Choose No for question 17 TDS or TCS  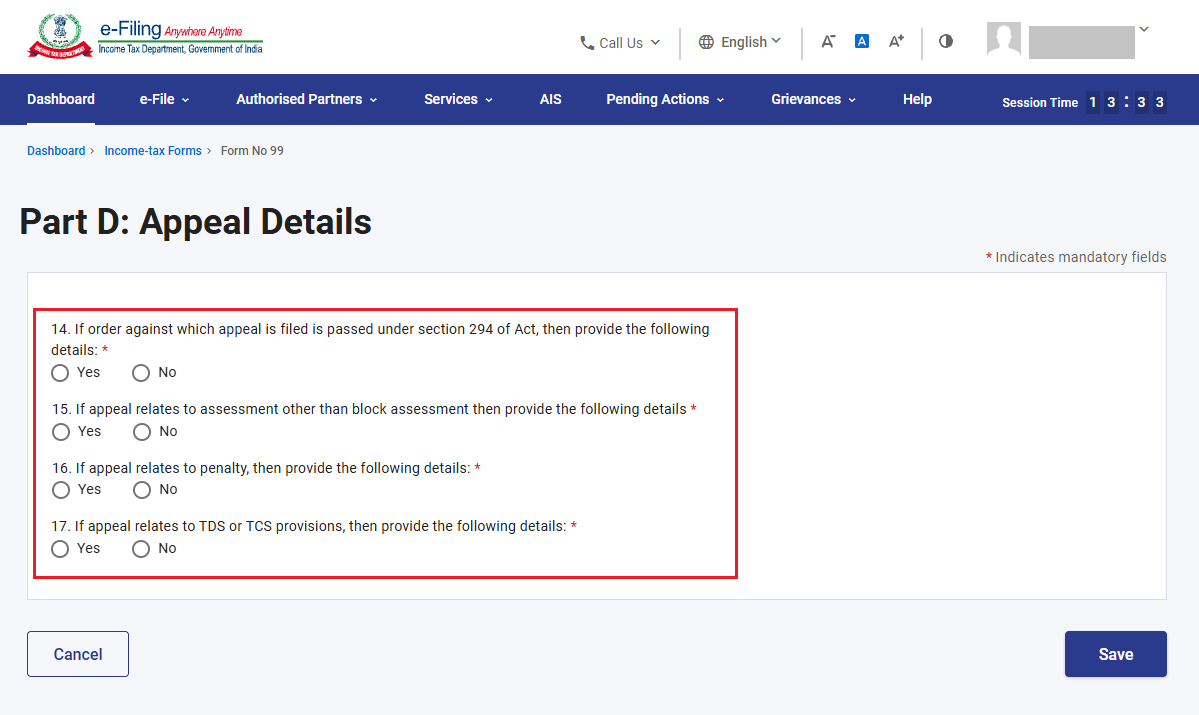(x=141, y=549)
